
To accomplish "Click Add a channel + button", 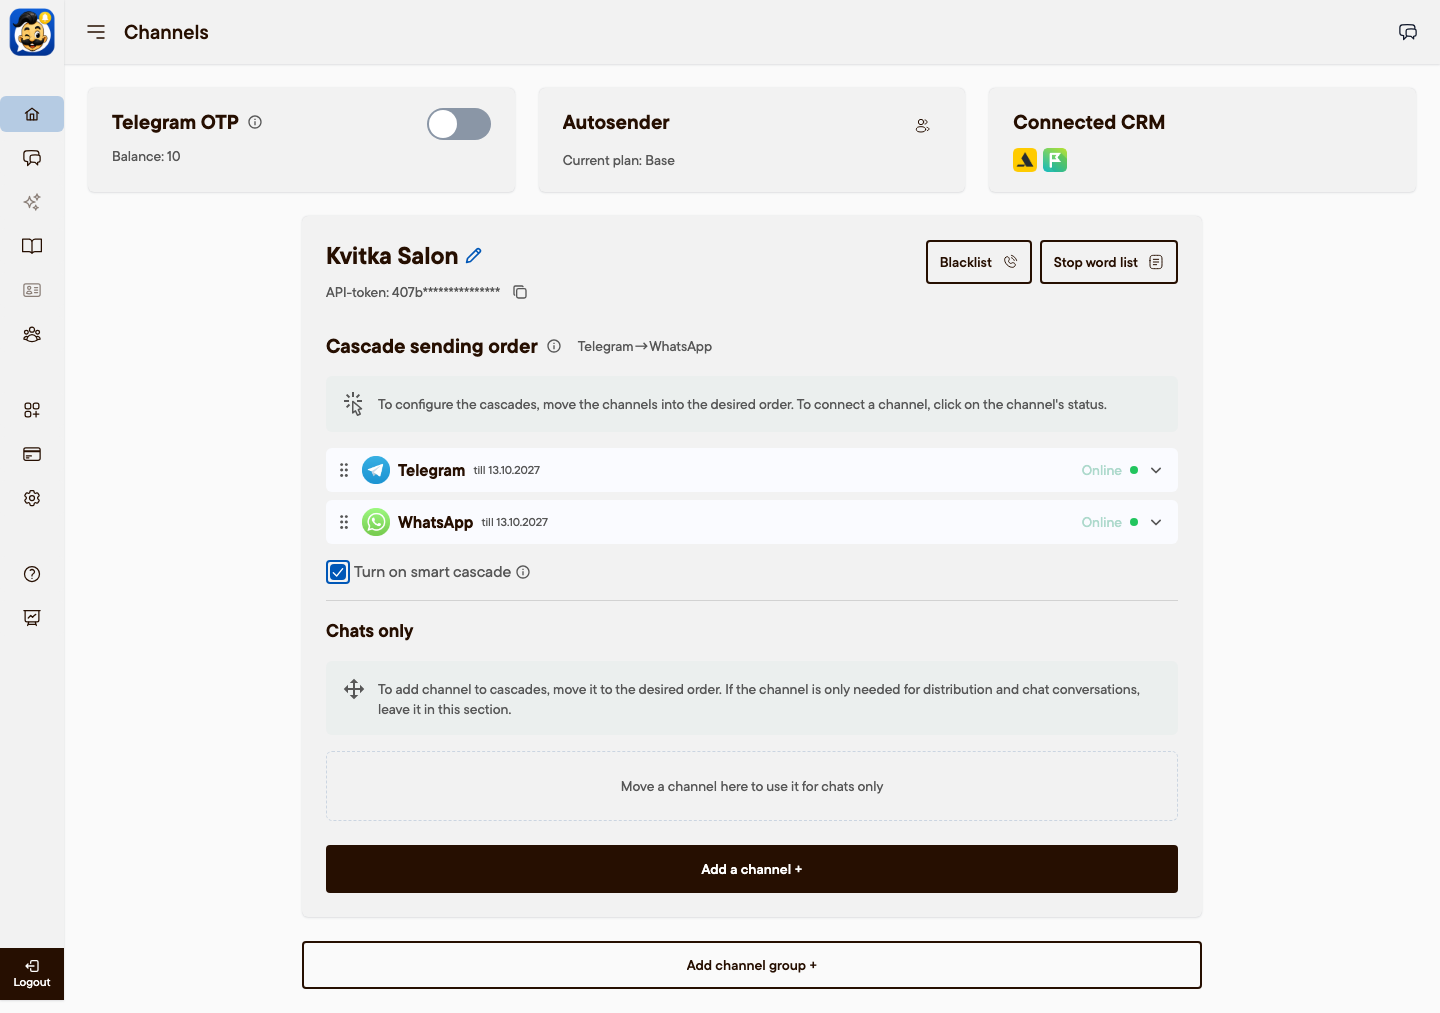I will pos(752,869).
